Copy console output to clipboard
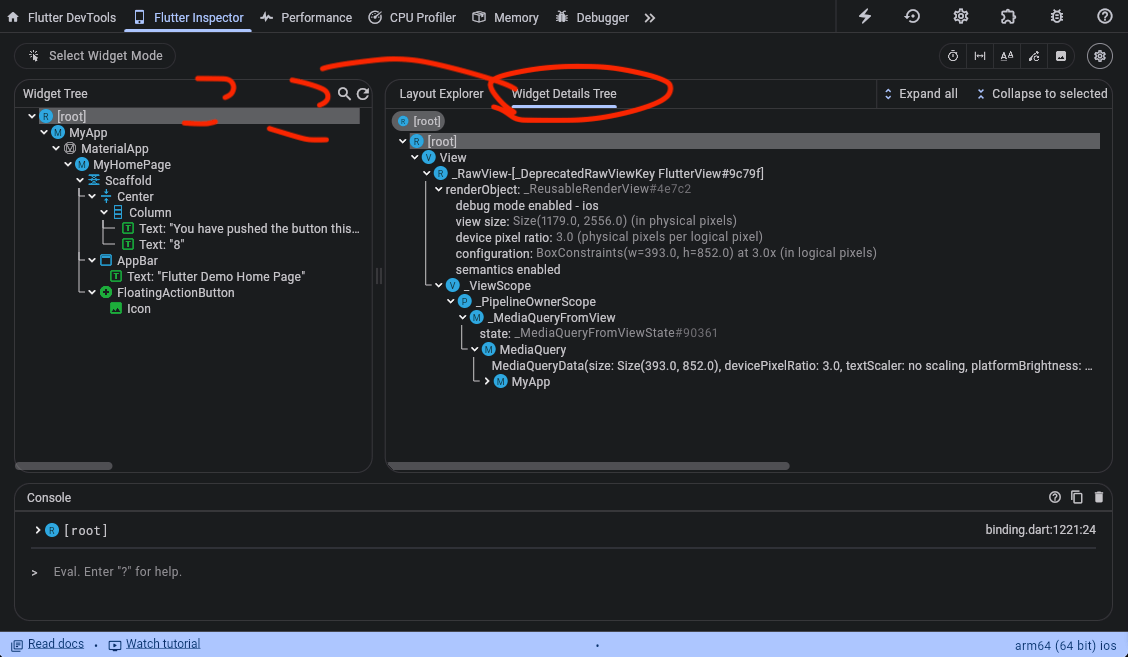Screen dimensions: 1128x657 1077,497
